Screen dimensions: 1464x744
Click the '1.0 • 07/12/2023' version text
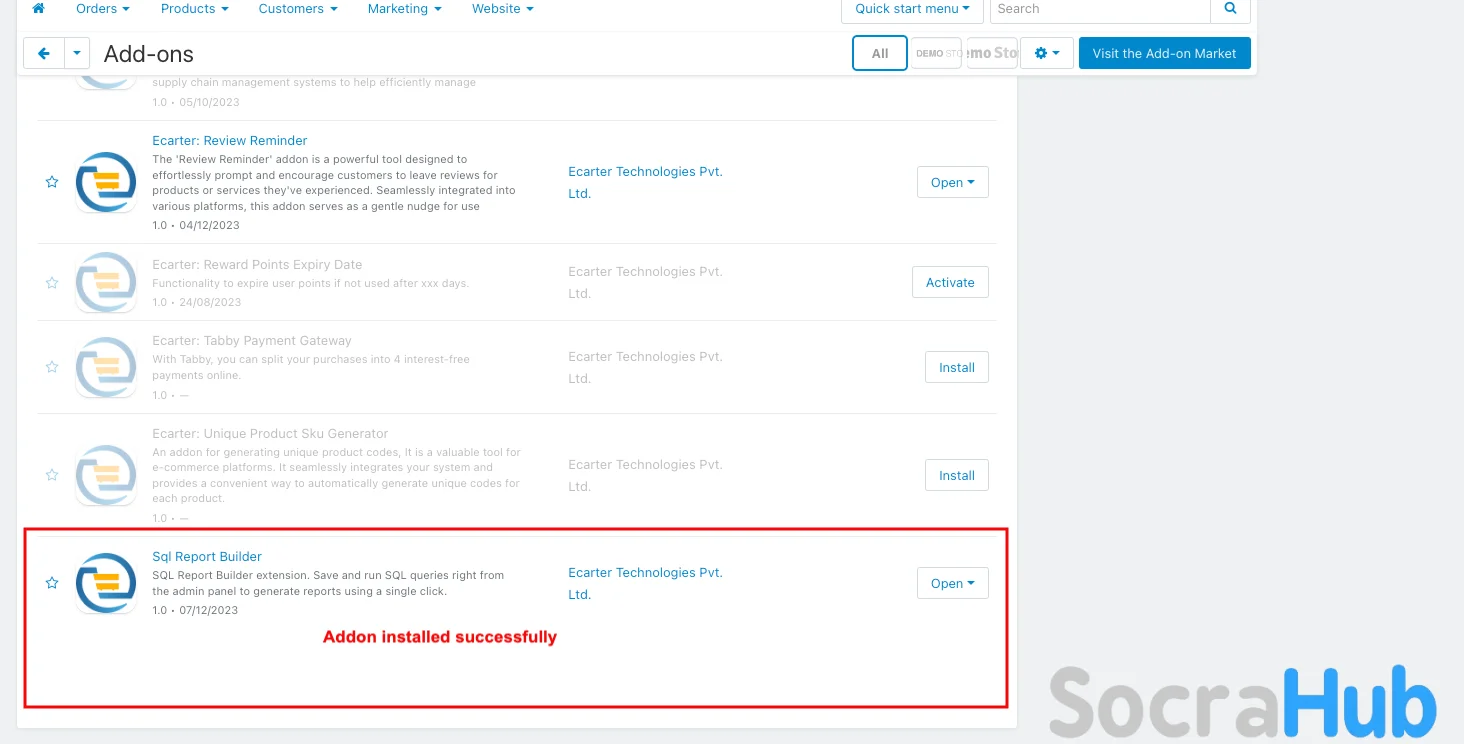click(x=195, y=610)
